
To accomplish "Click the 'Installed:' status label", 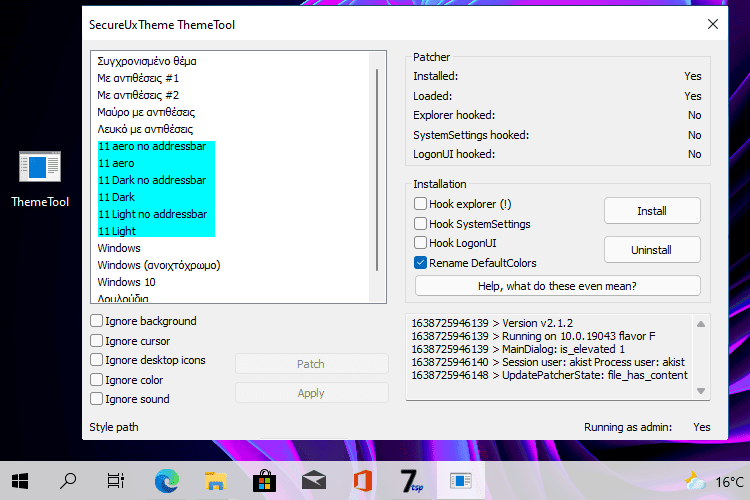I will 436,76.
